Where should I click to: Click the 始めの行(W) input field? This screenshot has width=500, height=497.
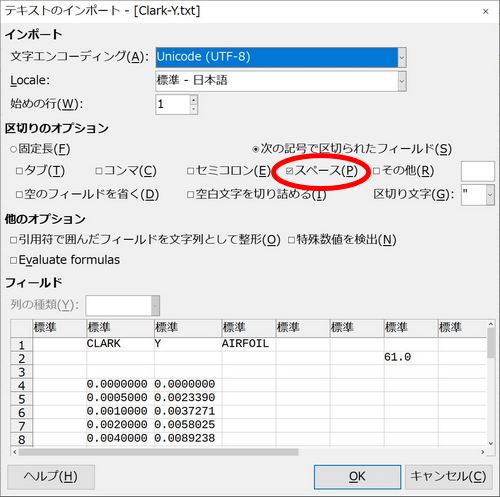point(173,104)
